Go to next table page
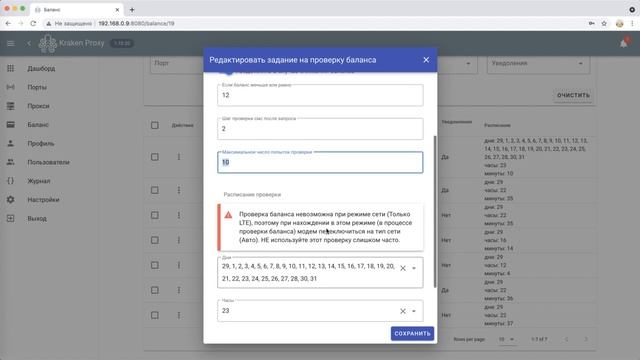The height and width of the screenshot is (360, 640). pos(586,340)
